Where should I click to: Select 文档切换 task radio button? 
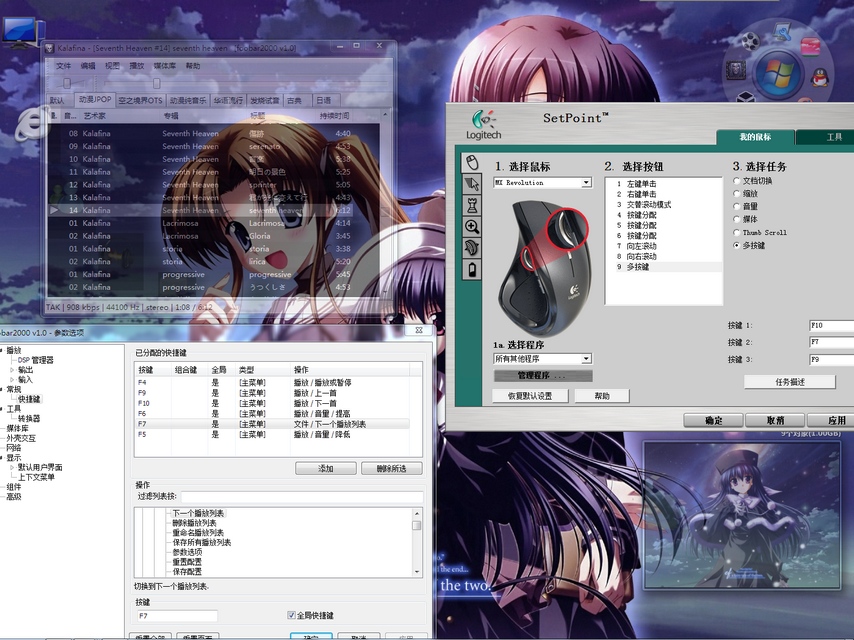737,181
